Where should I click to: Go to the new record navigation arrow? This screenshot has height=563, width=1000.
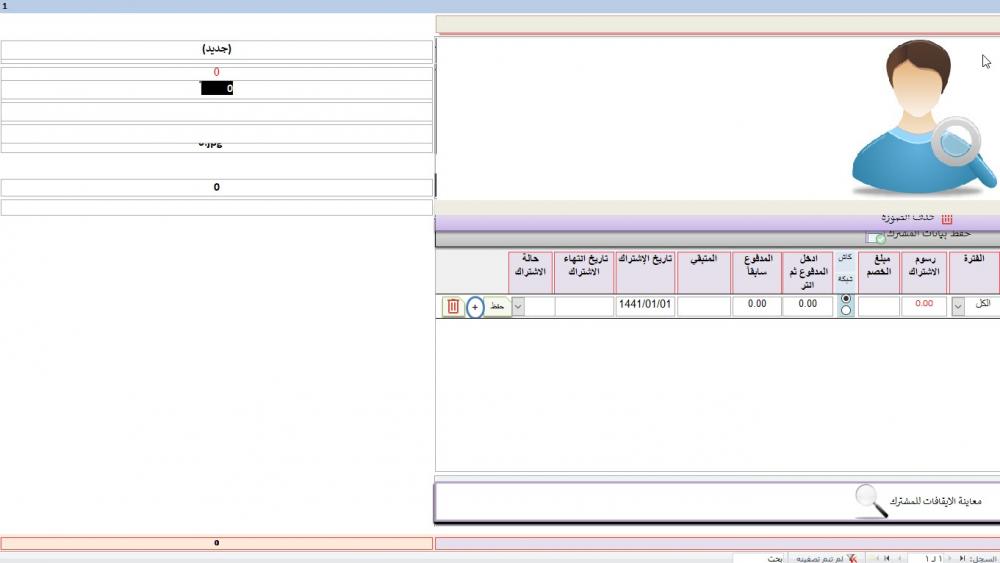(873, 558)
